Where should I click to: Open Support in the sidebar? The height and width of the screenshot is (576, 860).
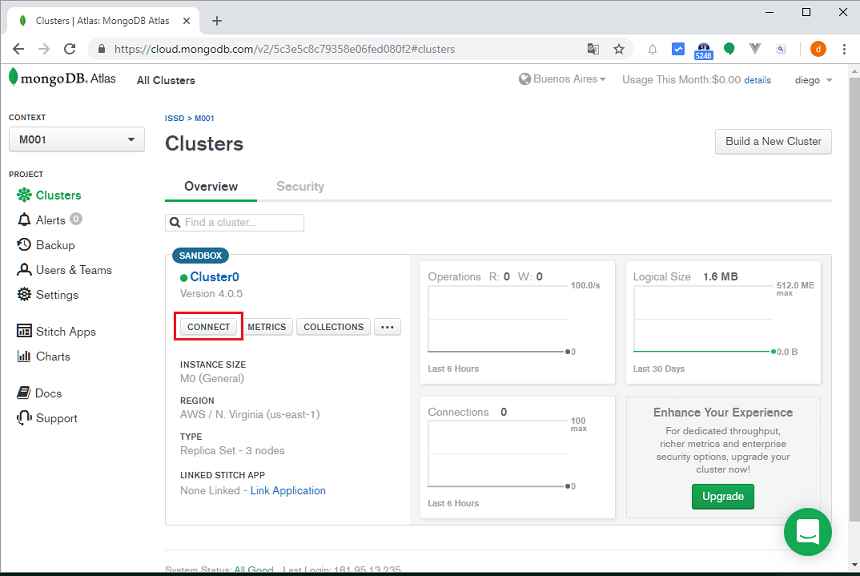[x=47, y=418]
